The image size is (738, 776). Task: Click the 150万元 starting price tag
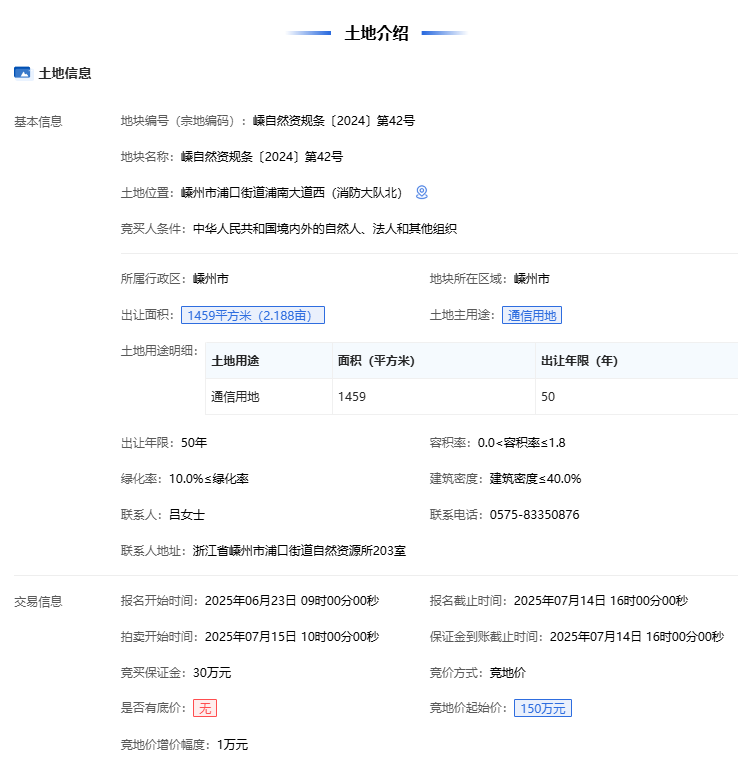543,708
